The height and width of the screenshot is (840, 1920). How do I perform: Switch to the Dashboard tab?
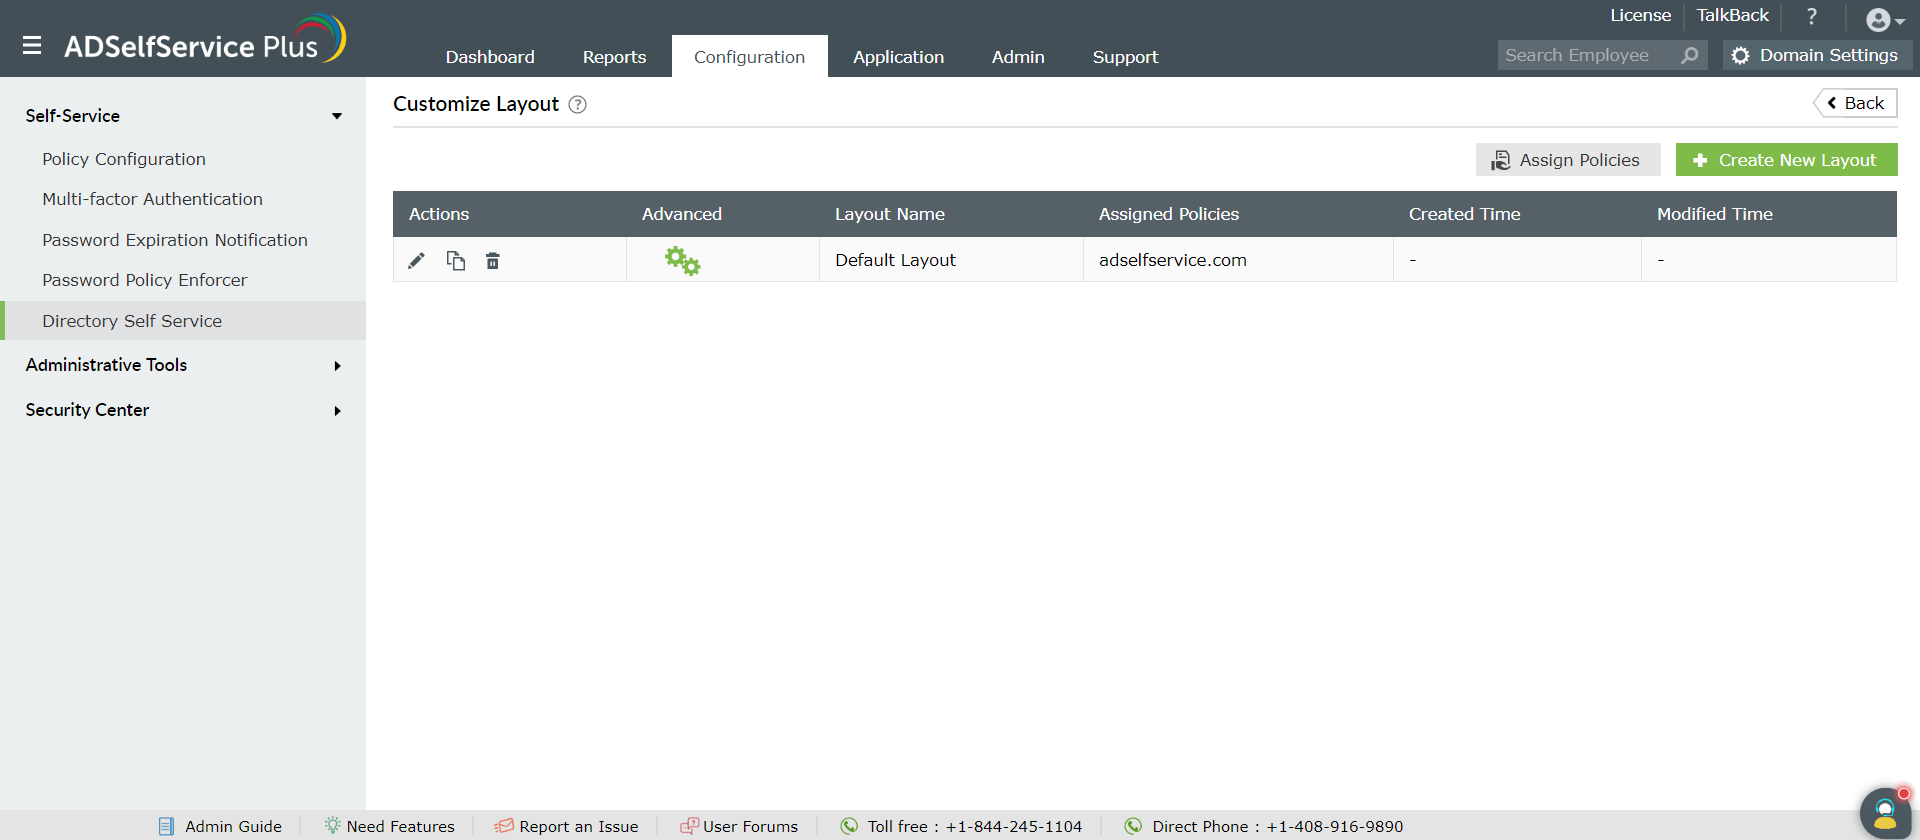[490, 57]
